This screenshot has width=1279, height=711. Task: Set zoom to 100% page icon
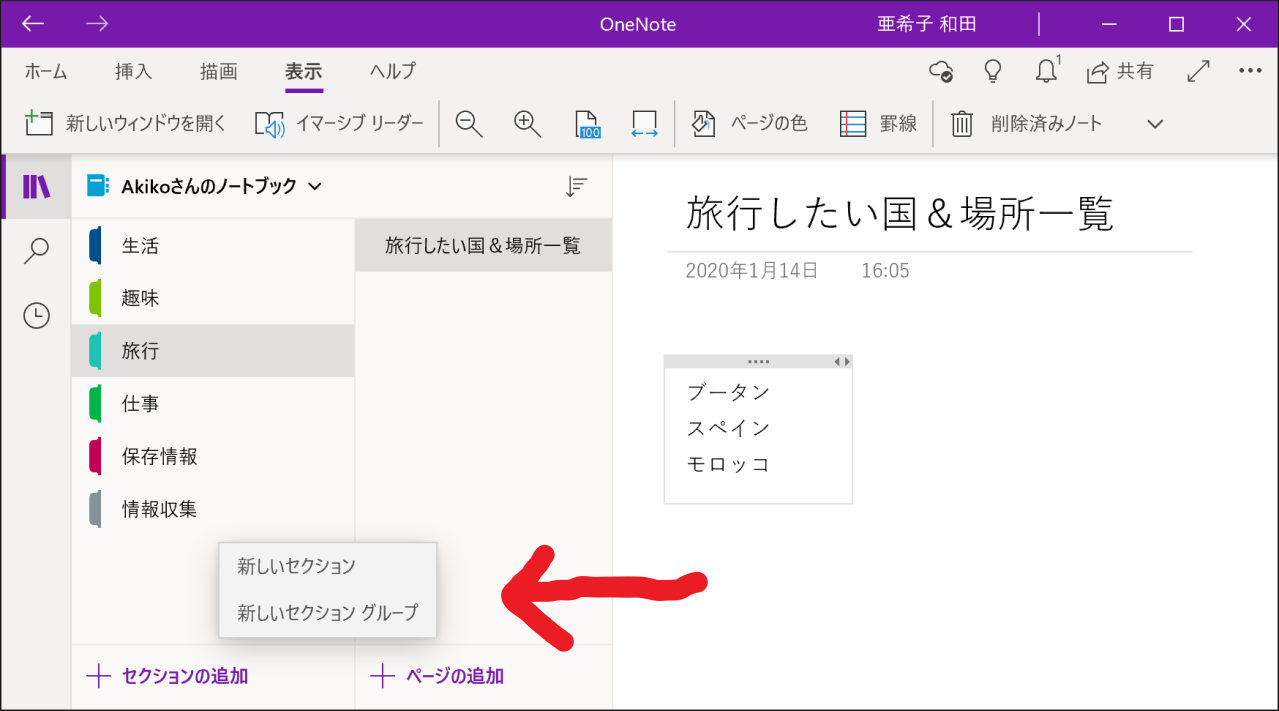(588, 124)
